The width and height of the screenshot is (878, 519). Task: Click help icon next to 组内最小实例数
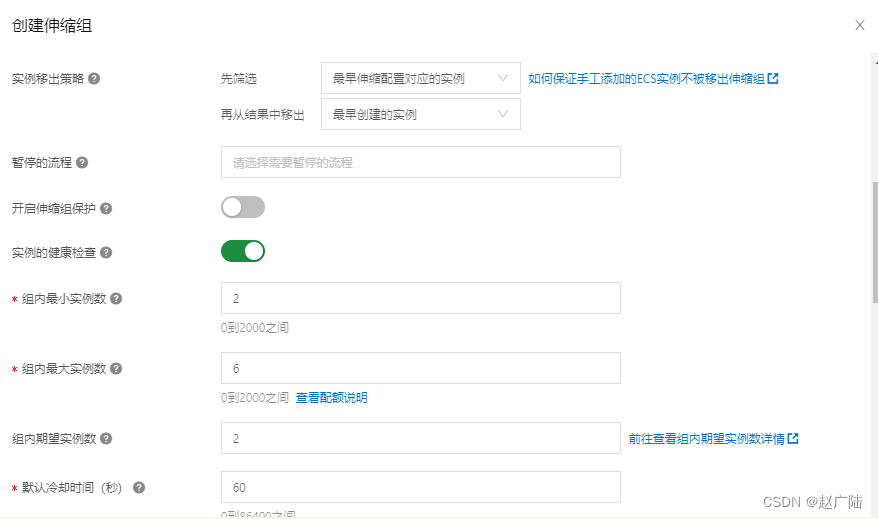click(x=116, y=298)
